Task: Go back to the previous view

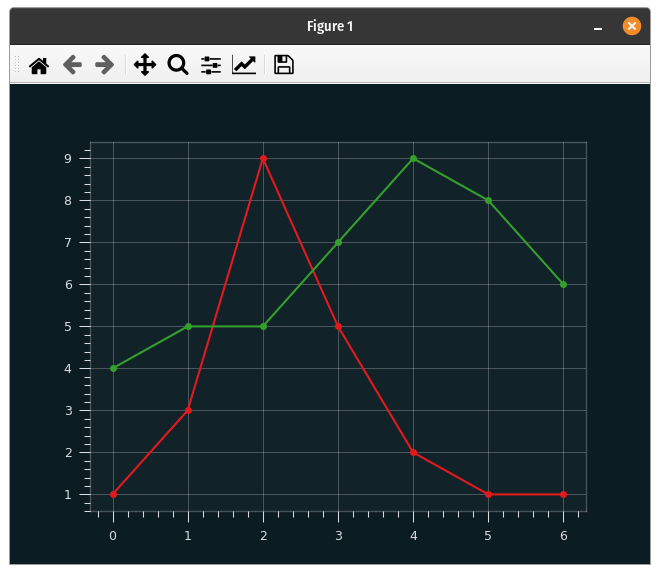Action: [72, 65]
